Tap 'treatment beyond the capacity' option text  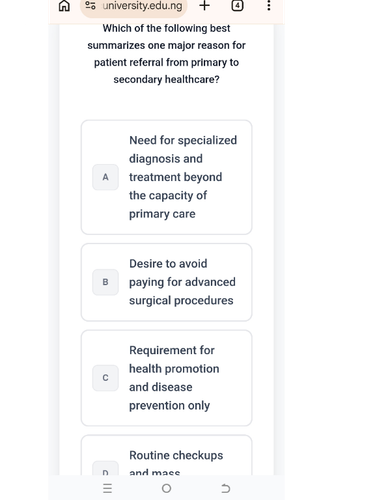click(175, 186)
